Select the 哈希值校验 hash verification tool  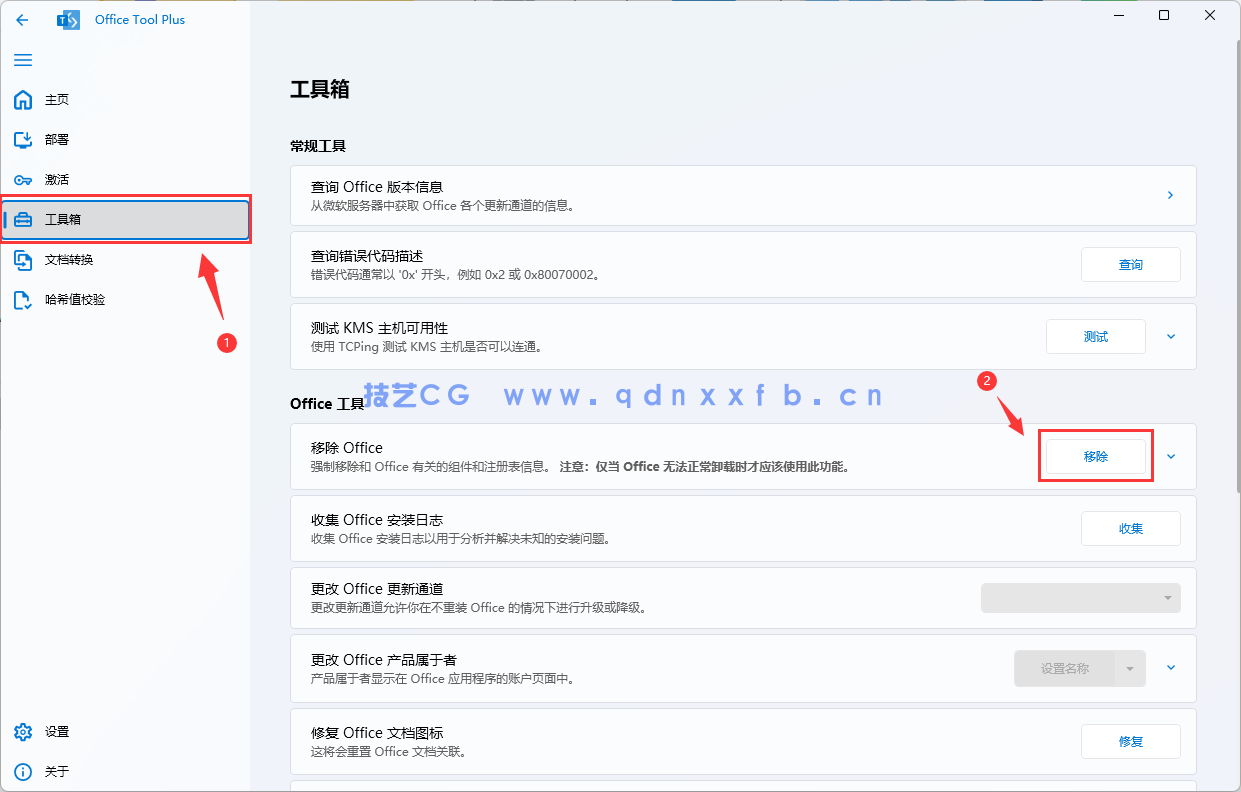pos(75,299)
